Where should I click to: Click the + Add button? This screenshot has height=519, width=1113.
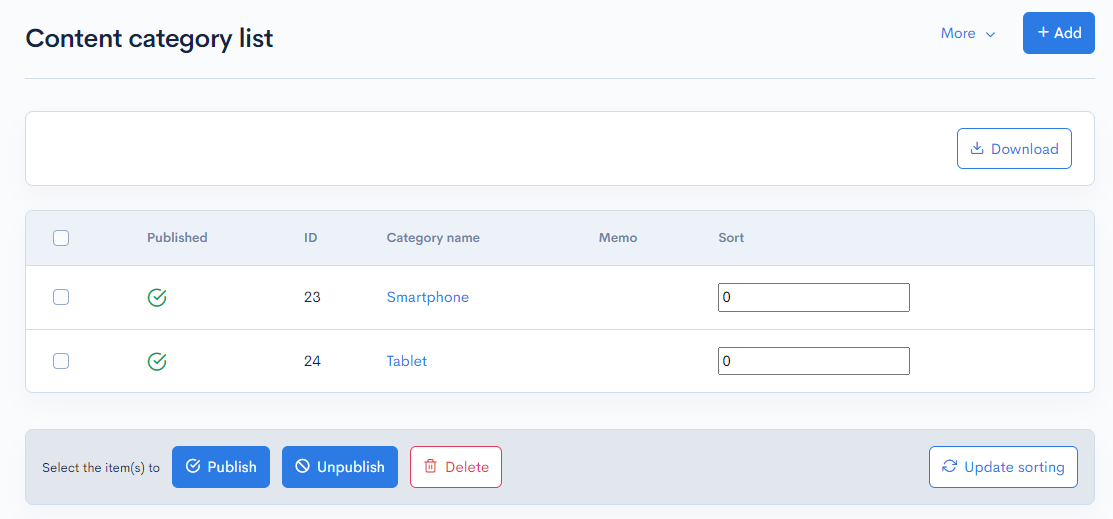[1058, 33]
